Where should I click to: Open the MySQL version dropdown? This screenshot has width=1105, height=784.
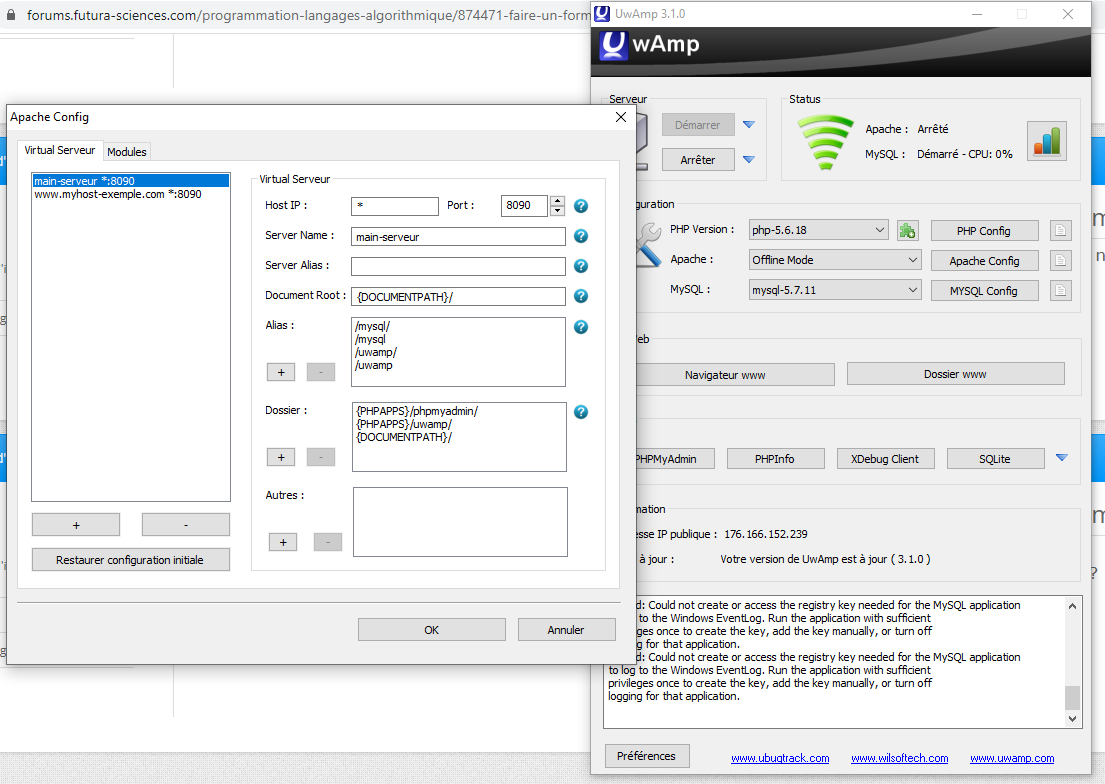(x=835, y=290)
